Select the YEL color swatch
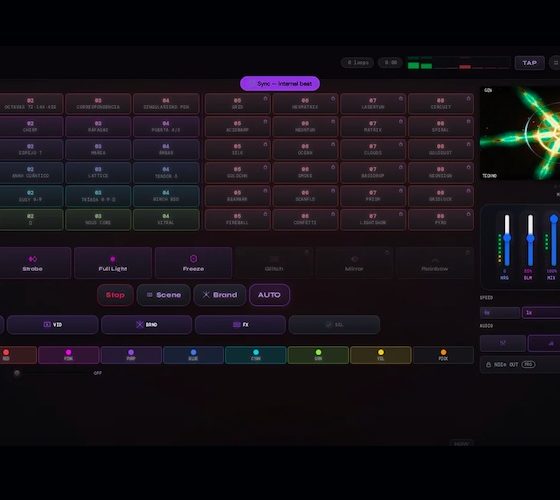Viewport: 560px width, 500px height. (x=381, y=355)
